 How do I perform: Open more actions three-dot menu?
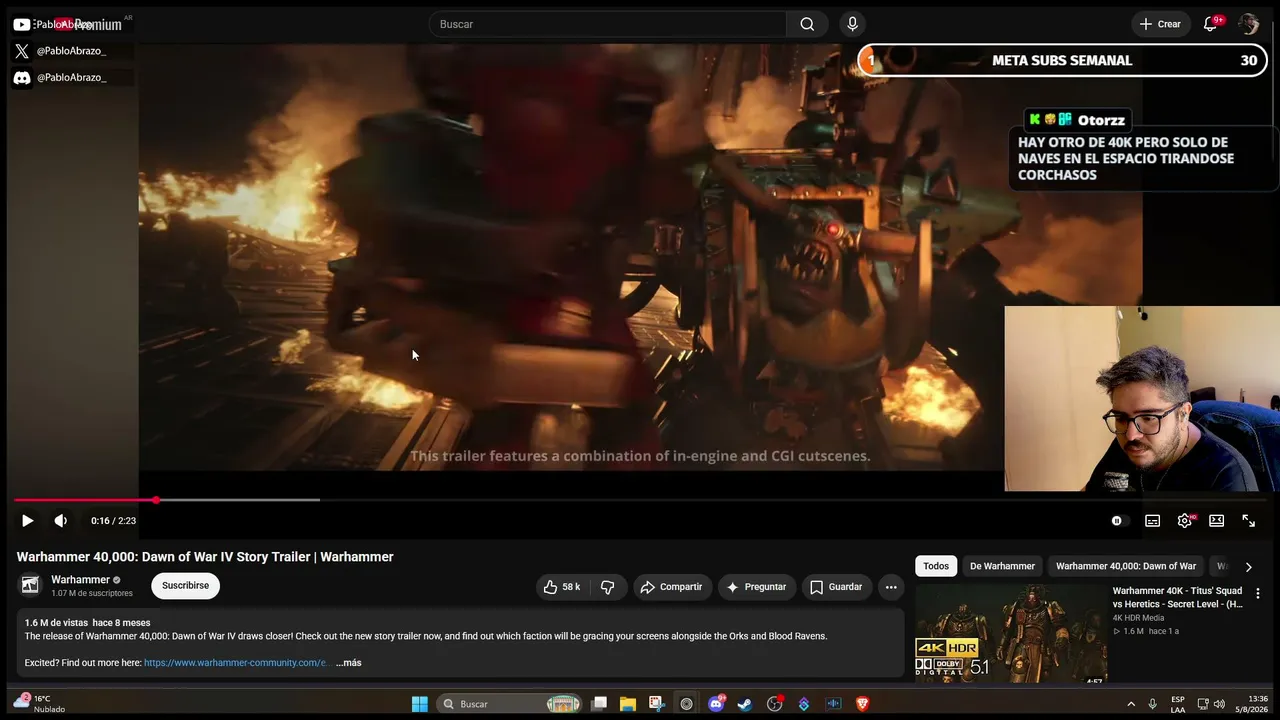pyautogui.click(x=891, y=587)
